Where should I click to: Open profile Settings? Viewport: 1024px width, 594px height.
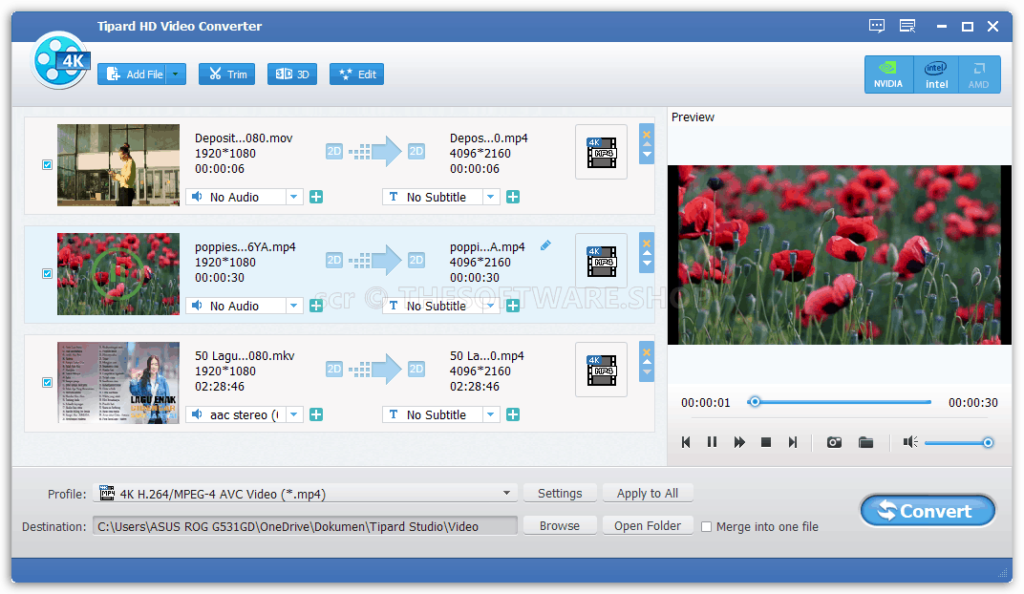pos(560,493)
